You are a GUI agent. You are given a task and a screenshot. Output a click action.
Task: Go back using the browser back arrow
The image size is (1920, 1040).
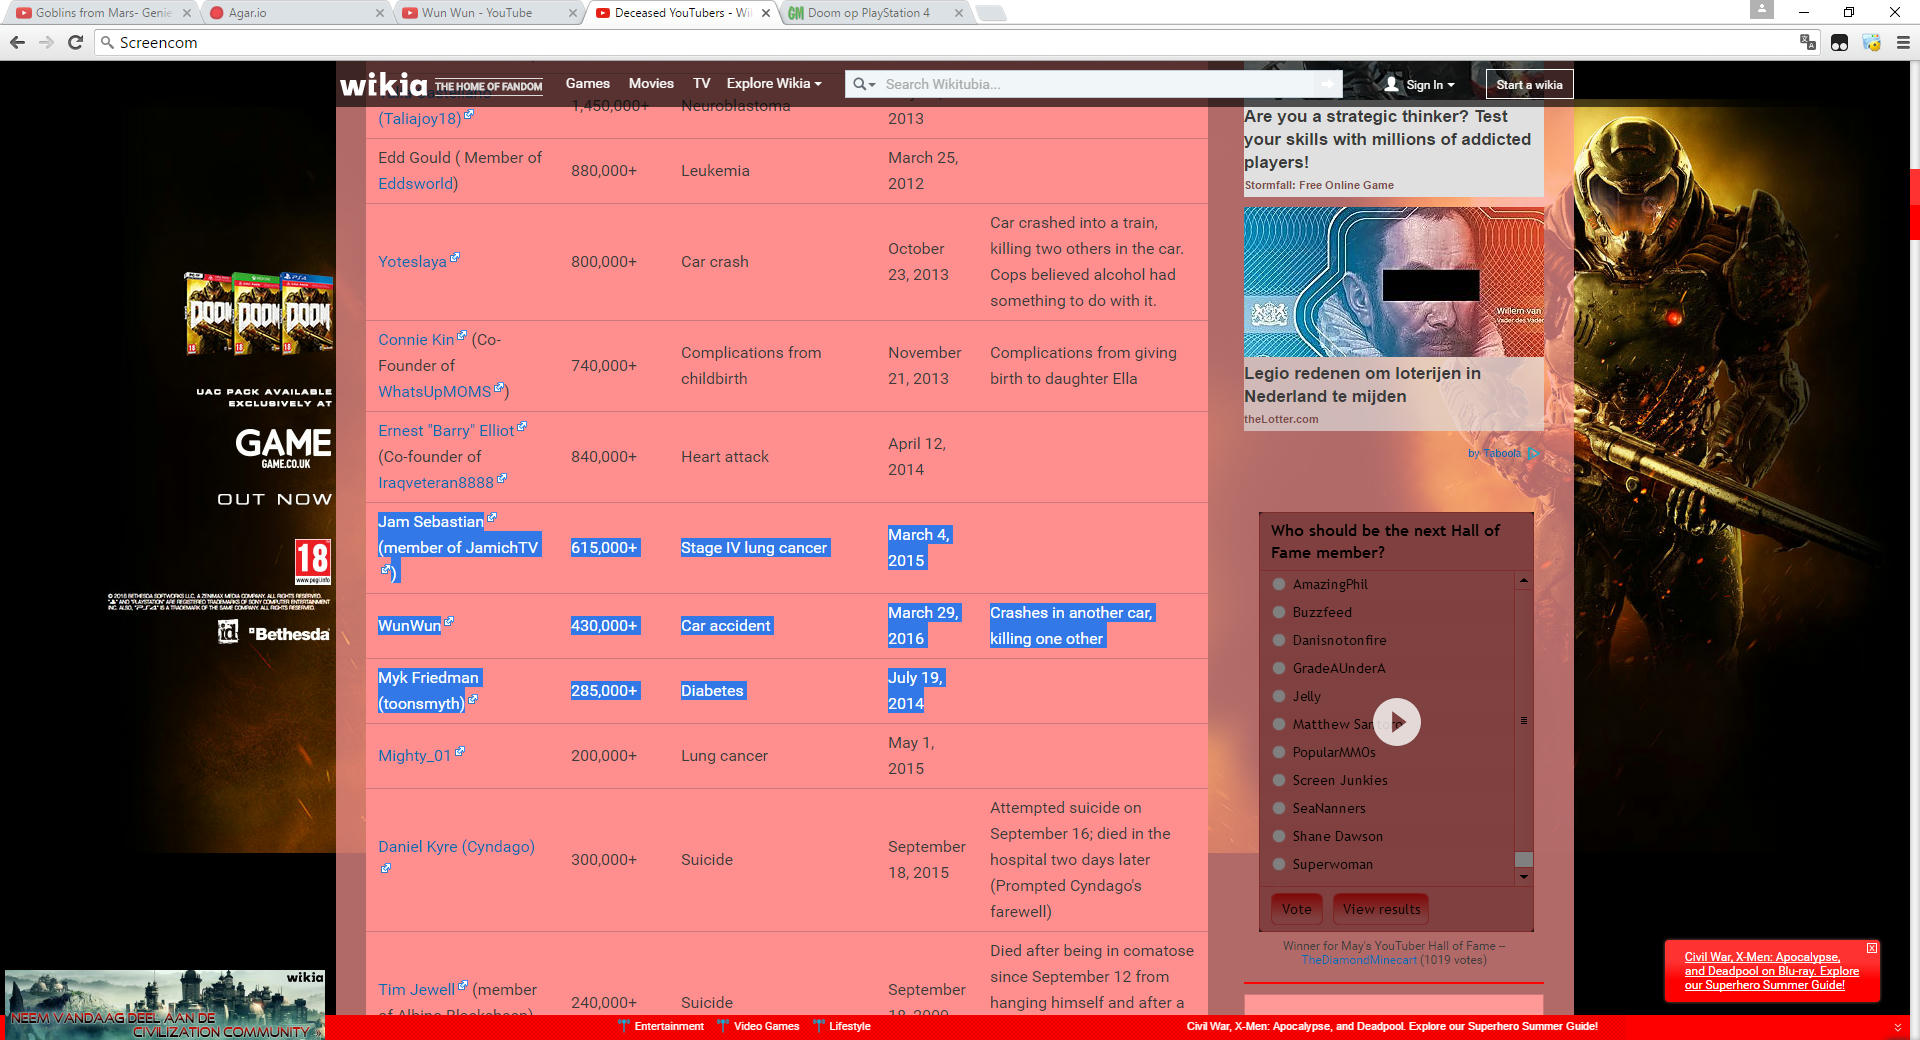[17, 42]
